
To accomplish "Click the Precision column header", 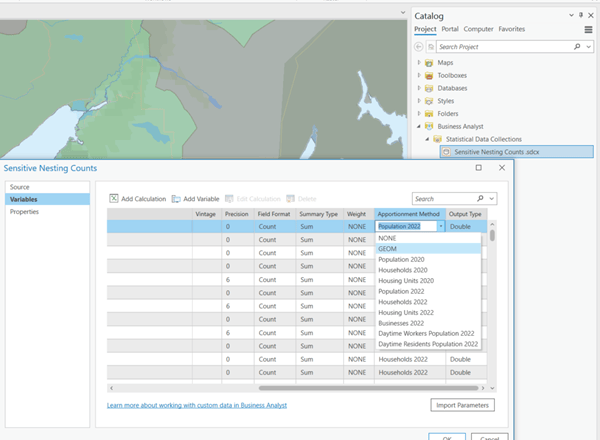I will point(236,214).
